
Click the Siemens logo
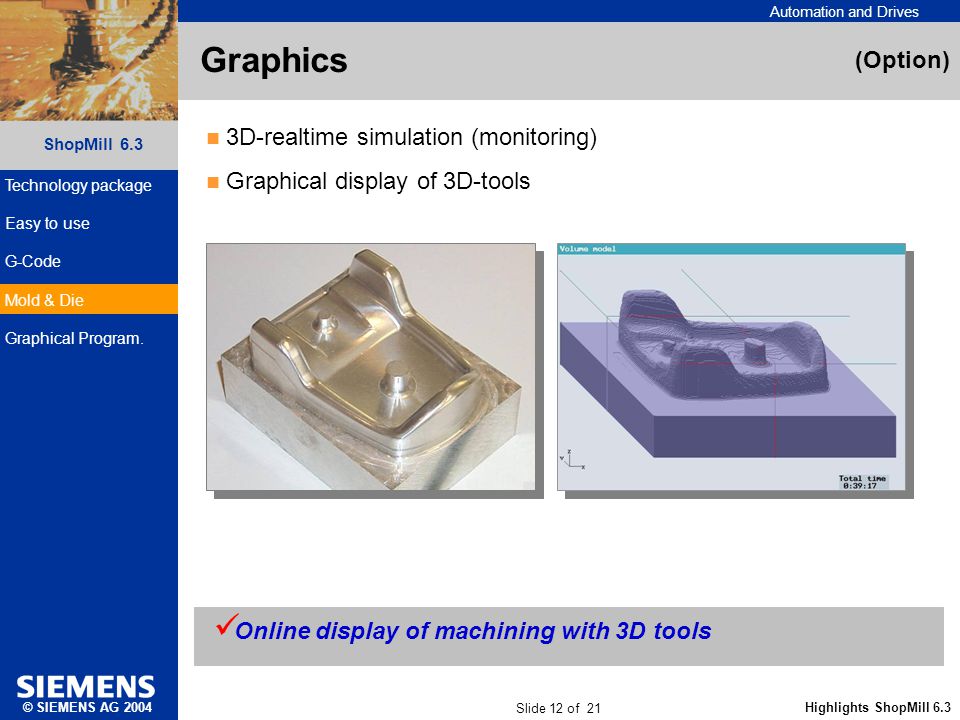(86, 686)
